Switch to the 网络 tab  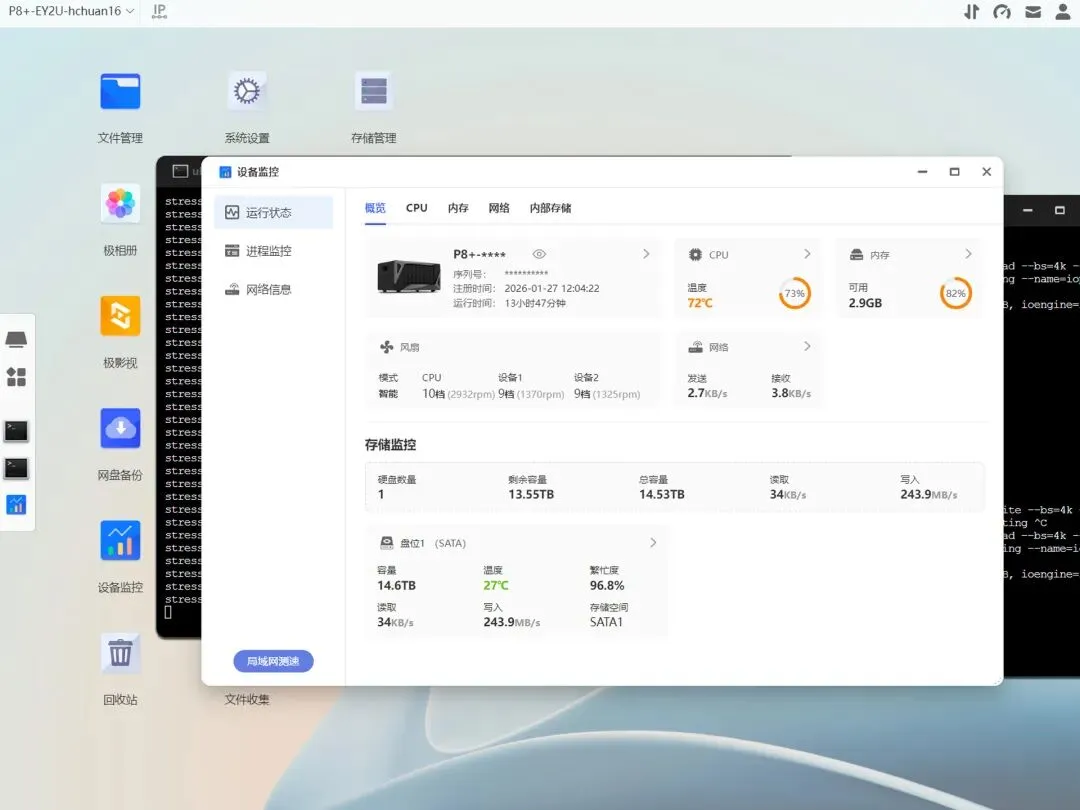(499, 208)
